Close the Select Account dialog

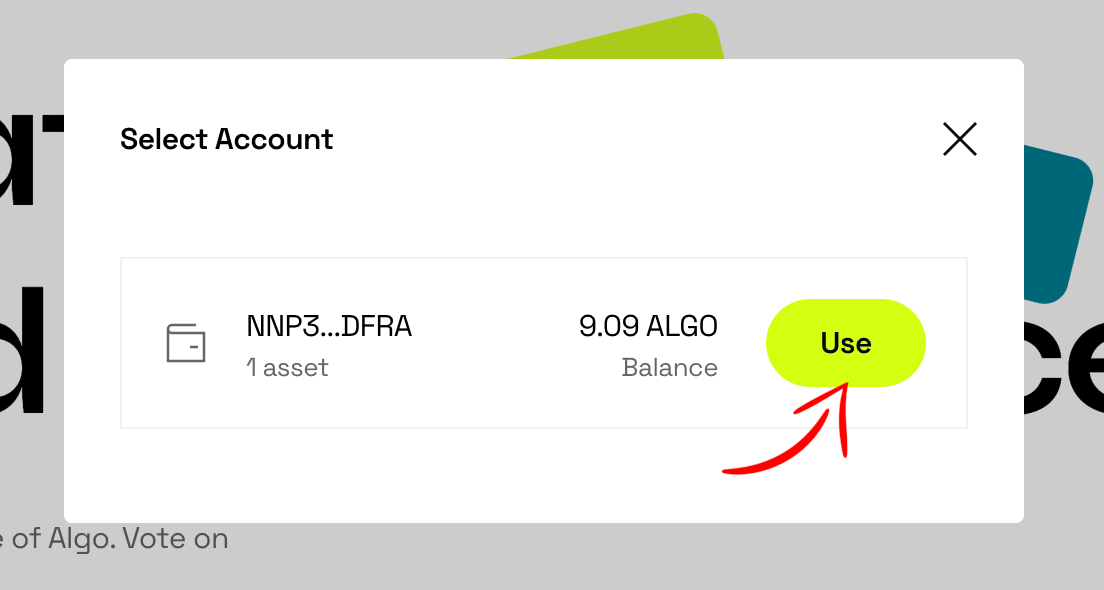[959, 139]
